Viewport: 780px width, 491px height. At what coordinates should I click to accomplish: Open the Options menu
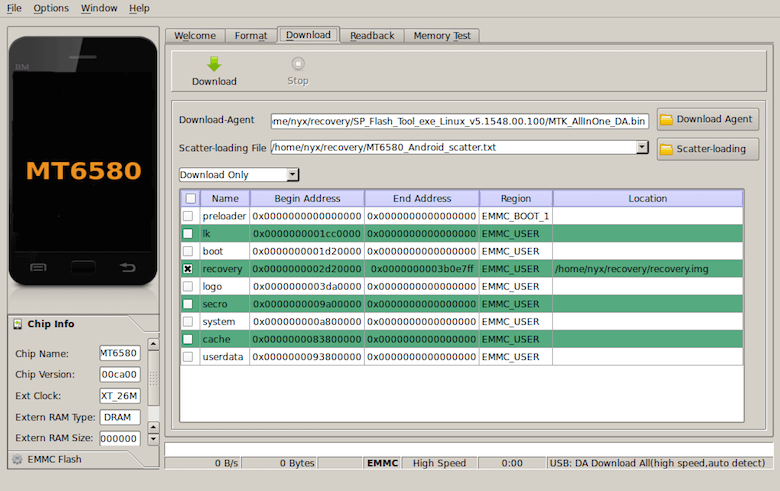pos(51,8)
